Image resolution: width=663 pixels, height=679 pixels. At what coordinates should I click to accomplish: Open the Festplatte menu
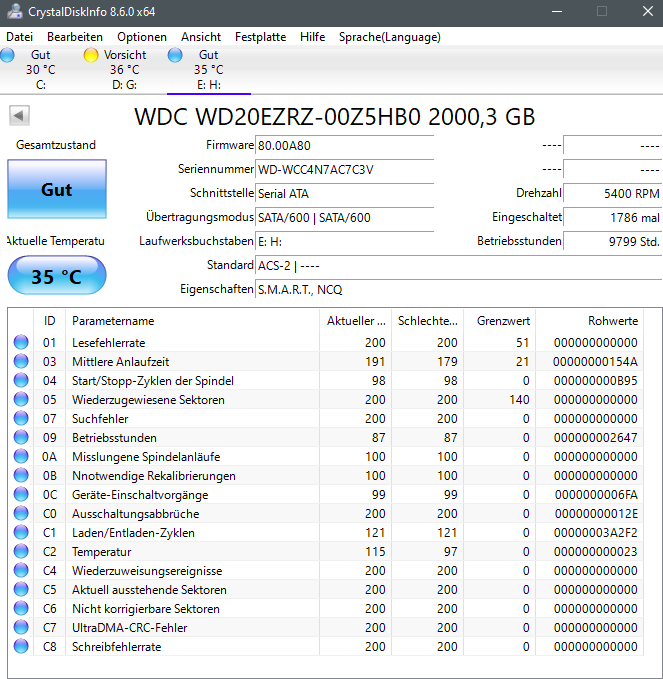[261, 37]
